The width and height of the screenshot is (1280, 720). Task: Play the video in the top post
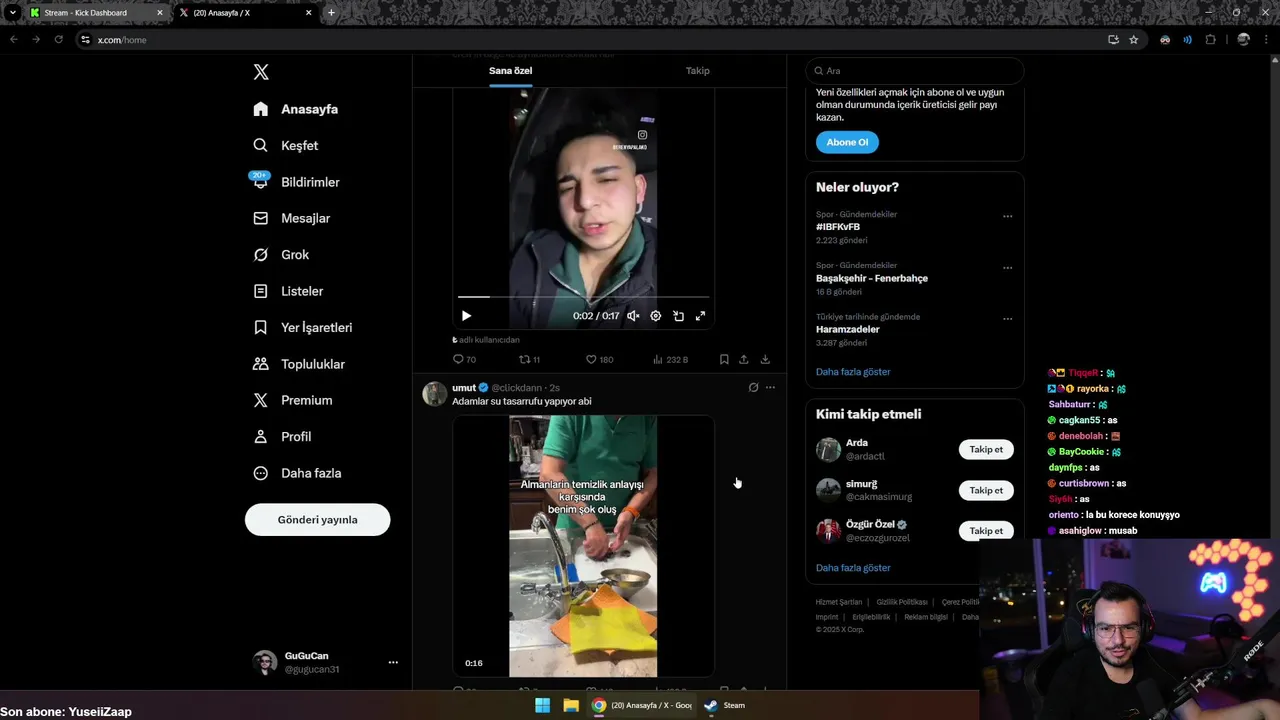466,316
